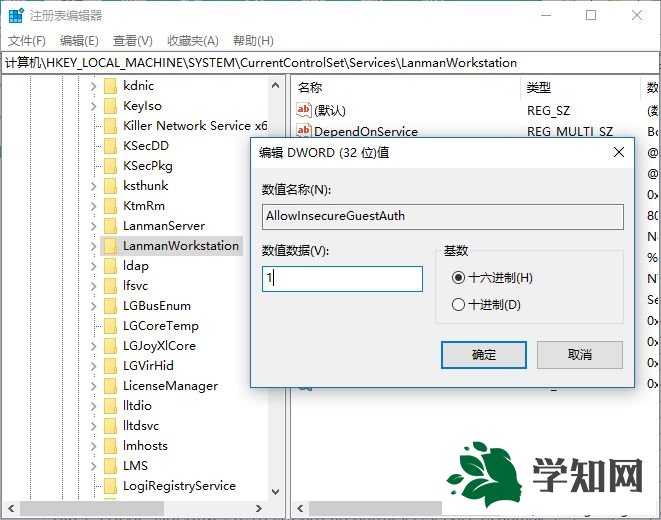Click the tree pane scroll up arrow
The height and width of the screenshot is (520, 661).
point(275,86)
